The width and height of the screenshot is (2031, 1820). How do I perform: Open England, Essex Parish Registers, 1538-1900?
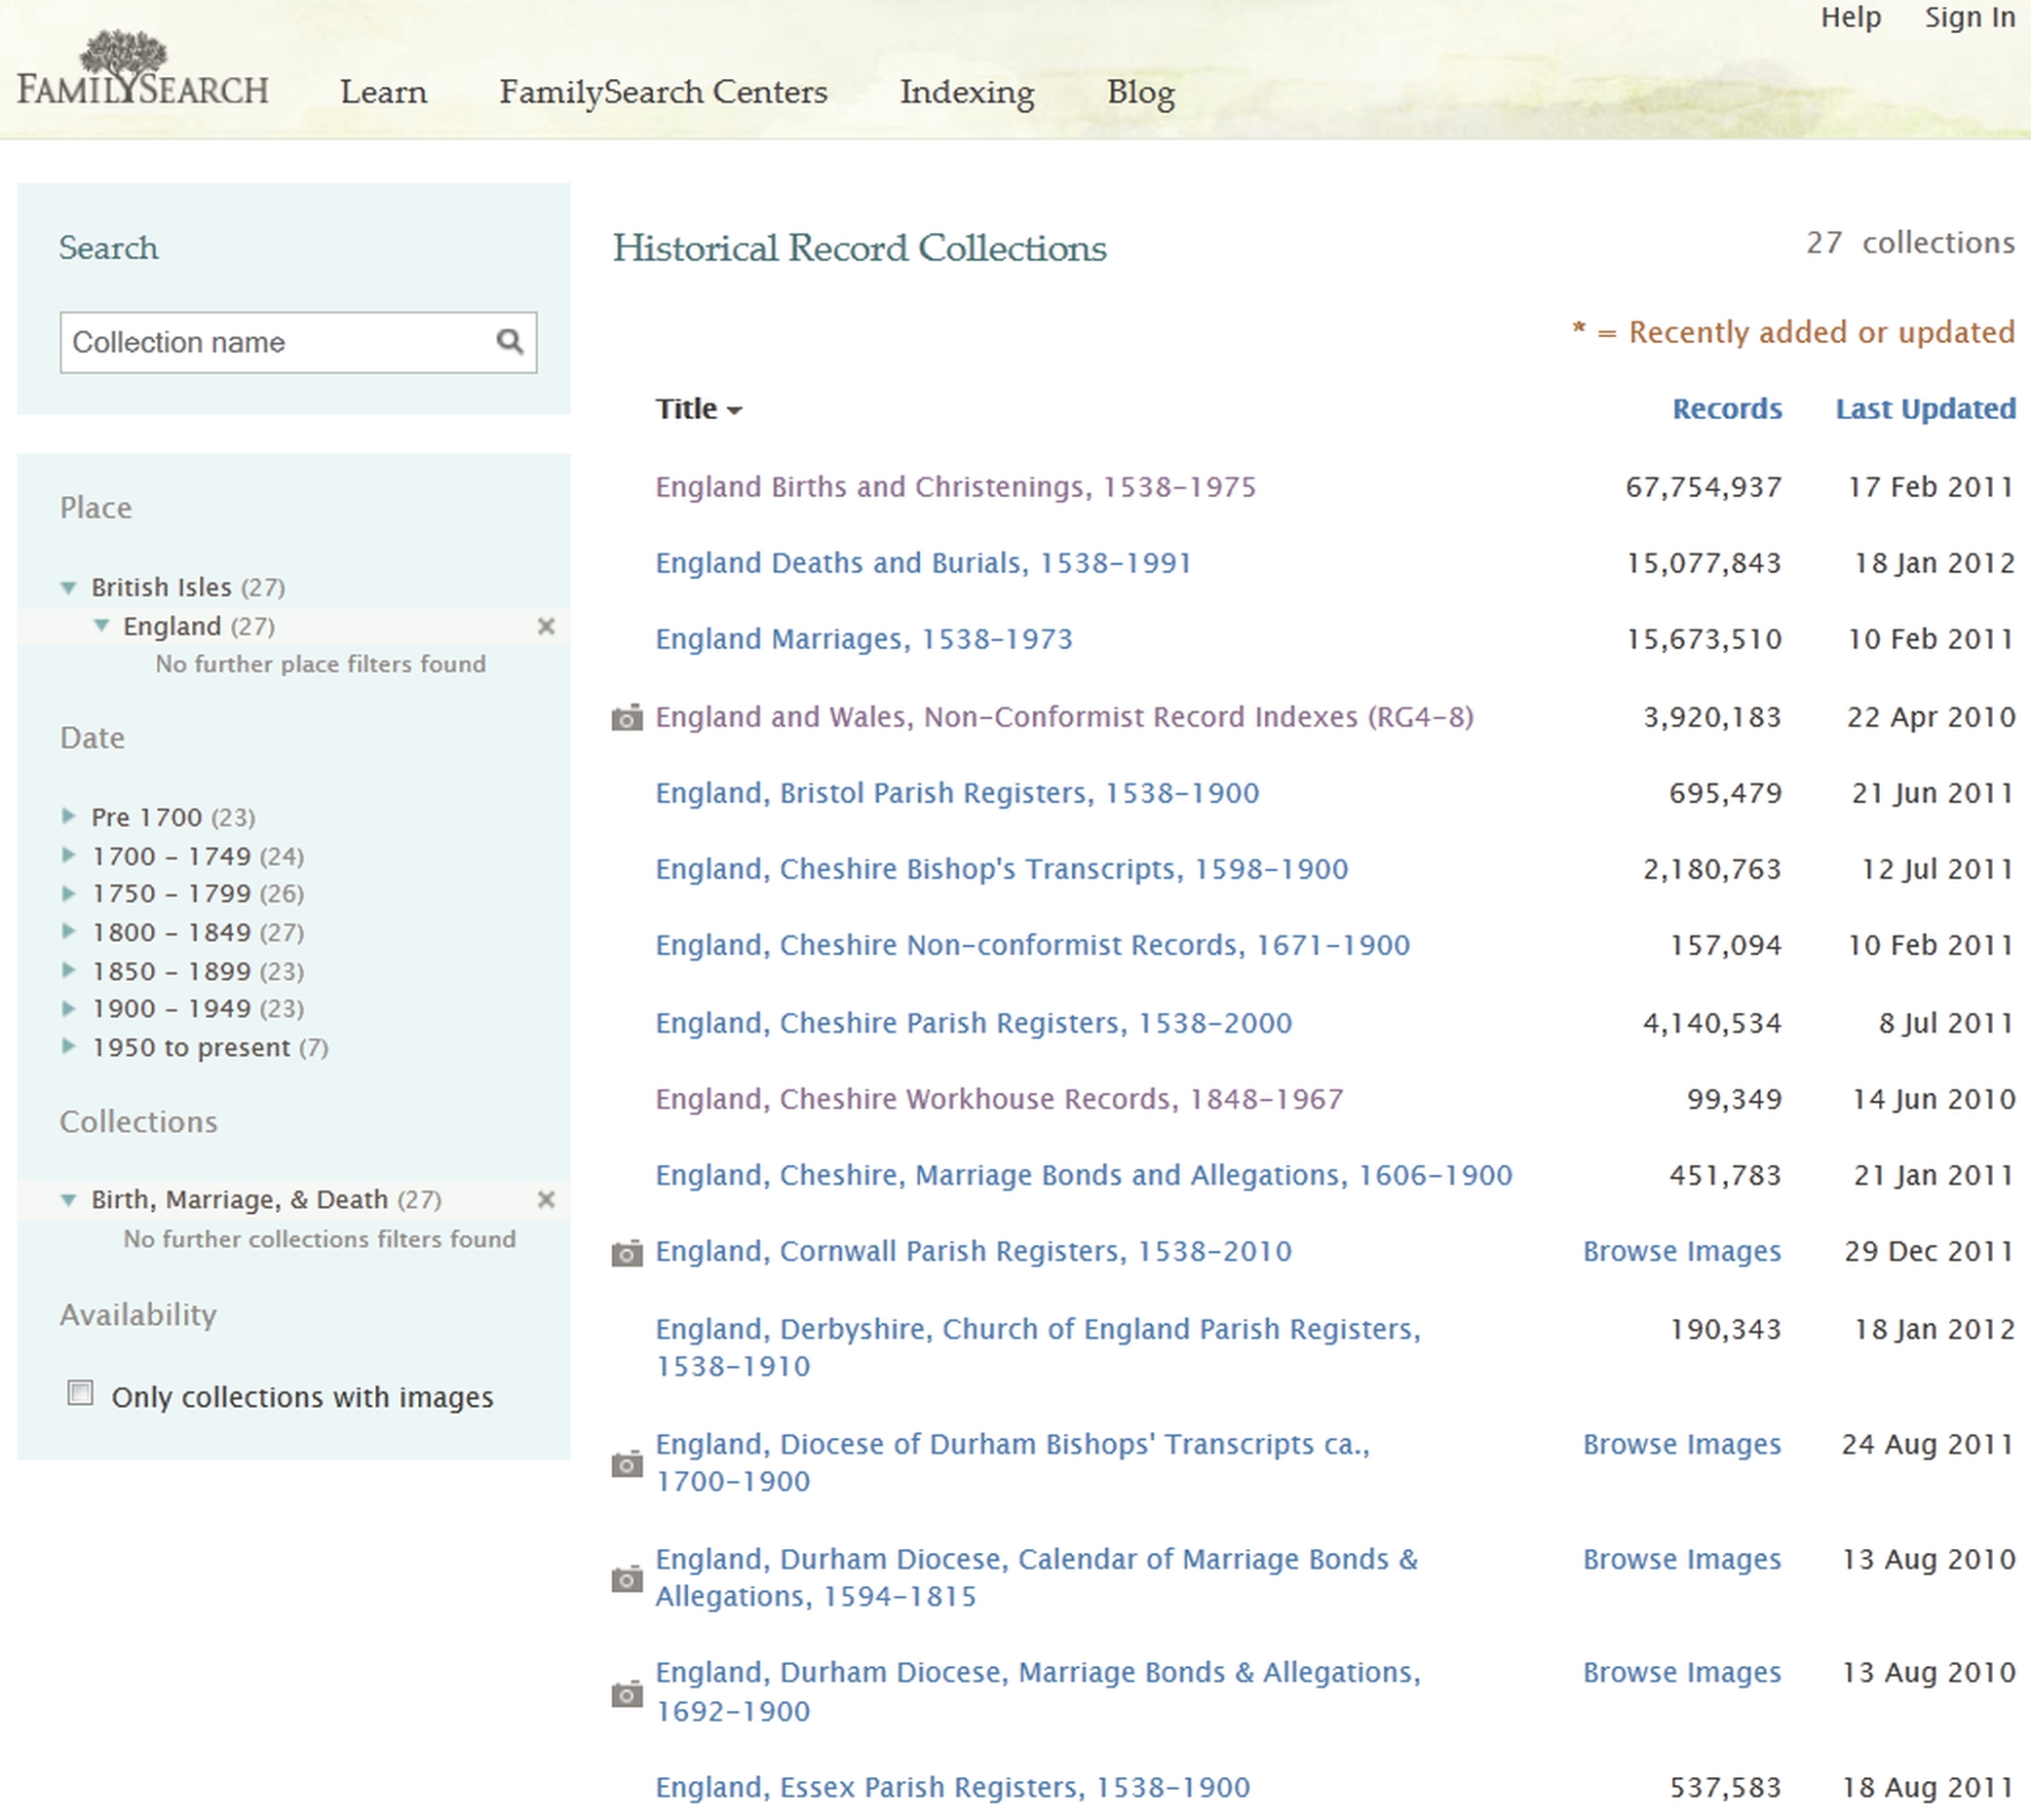click(x=953, y=1787)
